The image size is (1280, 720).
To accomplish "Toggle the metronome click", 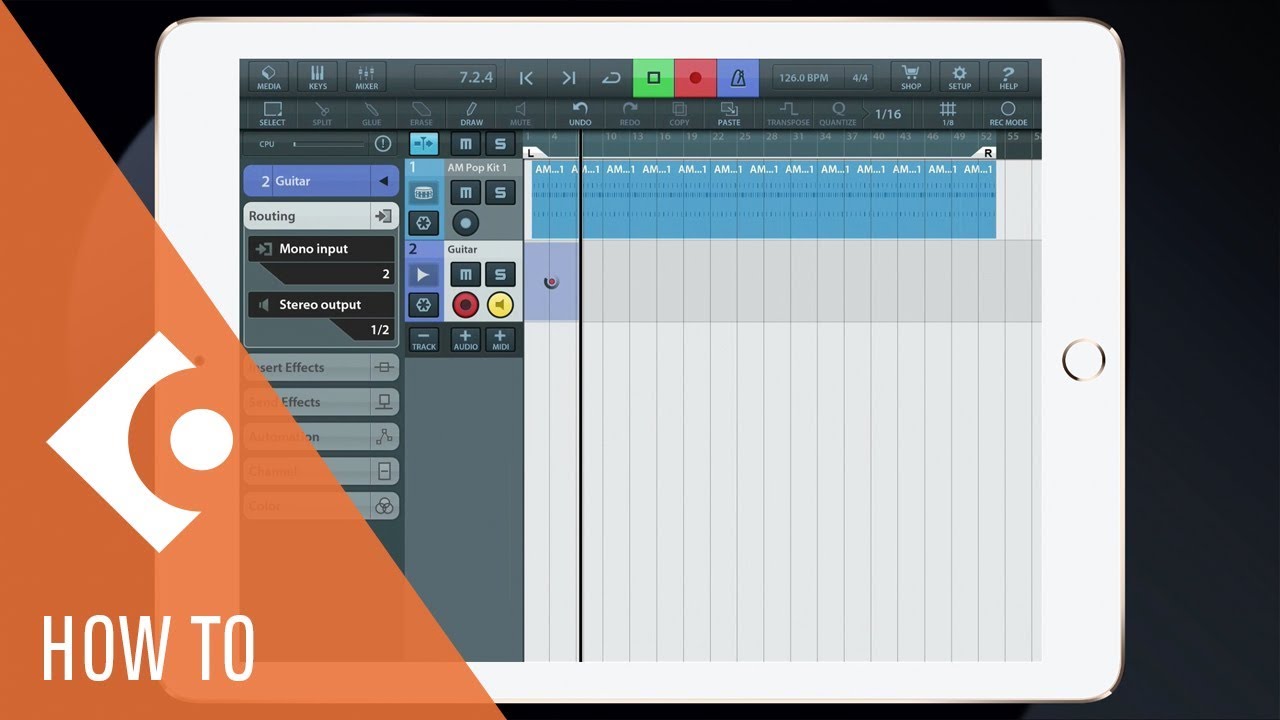I will (738, 78).
